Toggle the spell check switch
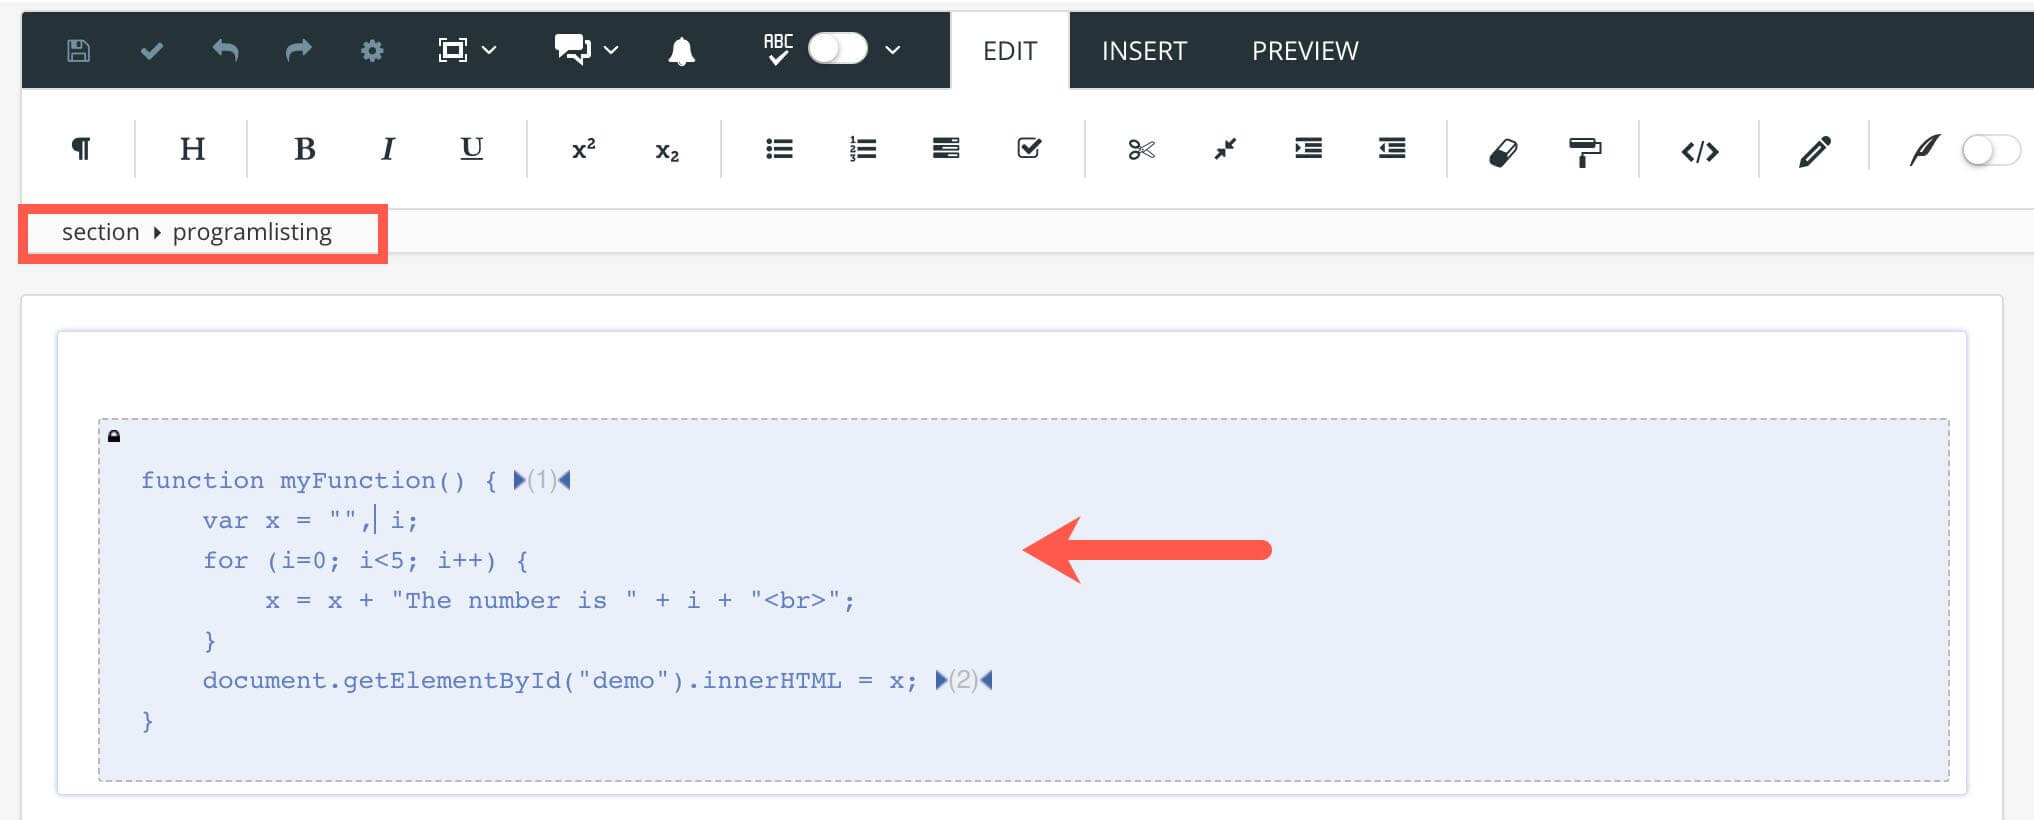2034x820 pixels. pos(837,49)
